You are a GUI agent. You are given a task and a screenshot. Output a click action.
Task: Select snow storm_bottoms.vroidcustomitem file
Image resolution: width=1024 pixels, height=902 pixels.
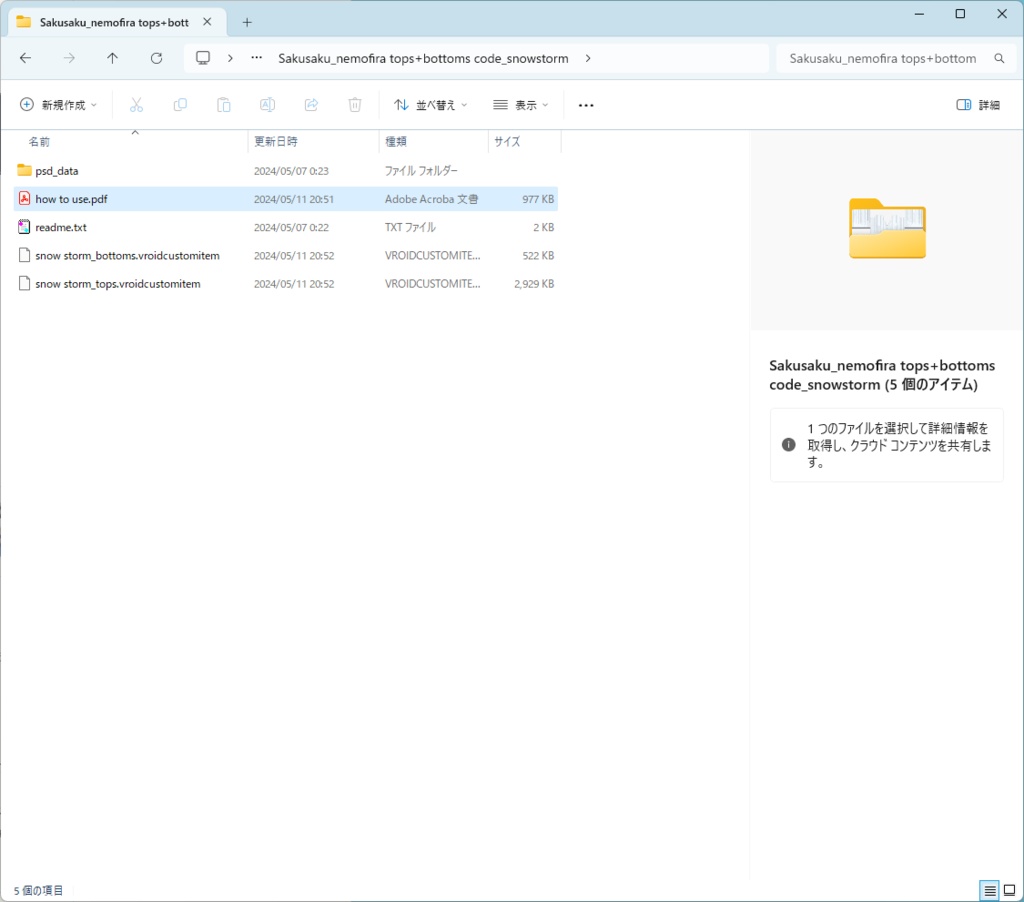(285, 255)
